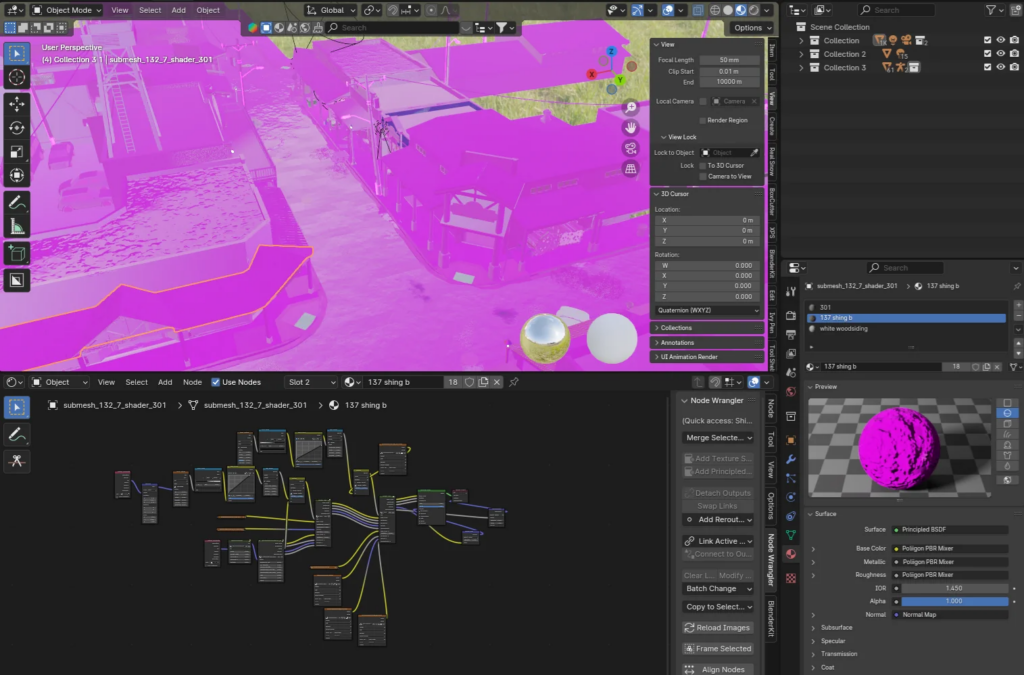The height and width of the screenshot is (675, 1024).
Task: Select the Move tool
Action: pos(17,104)
